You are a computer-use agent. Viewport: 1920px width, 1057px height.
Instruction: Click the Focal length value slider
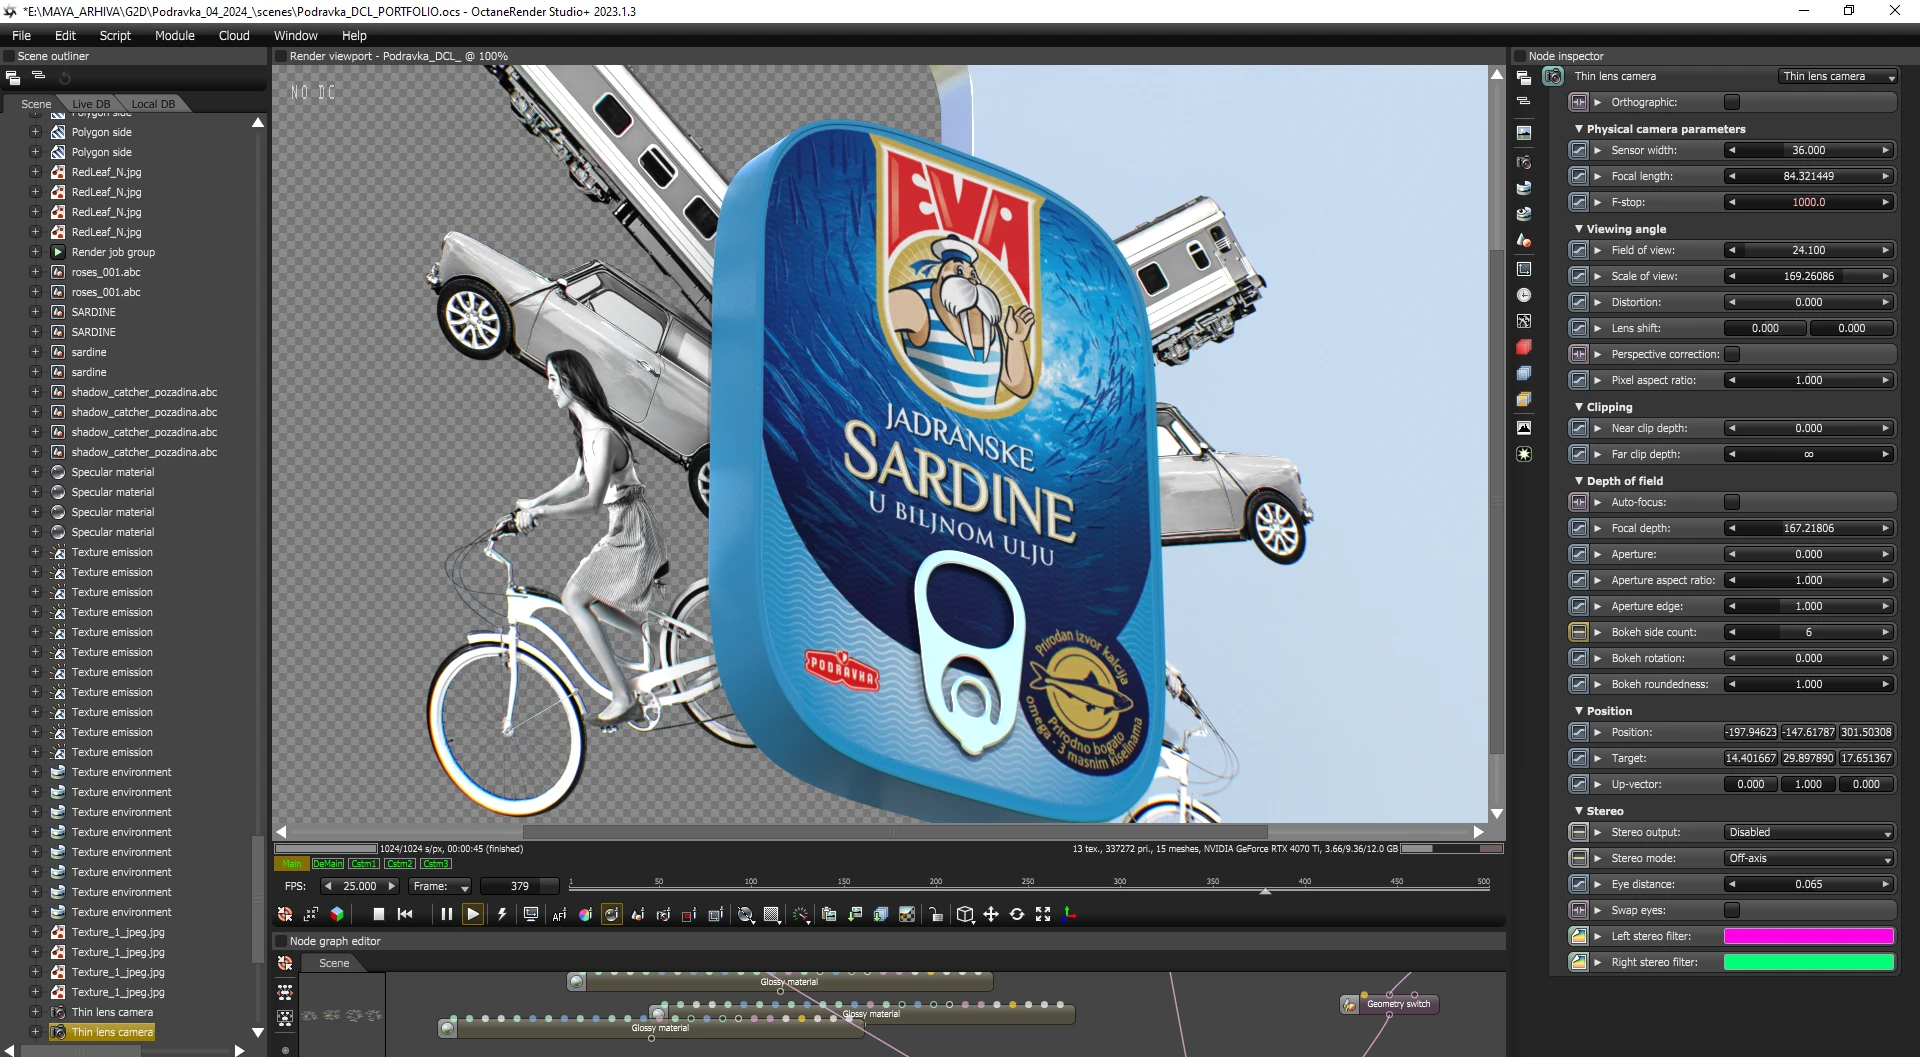1809,176
